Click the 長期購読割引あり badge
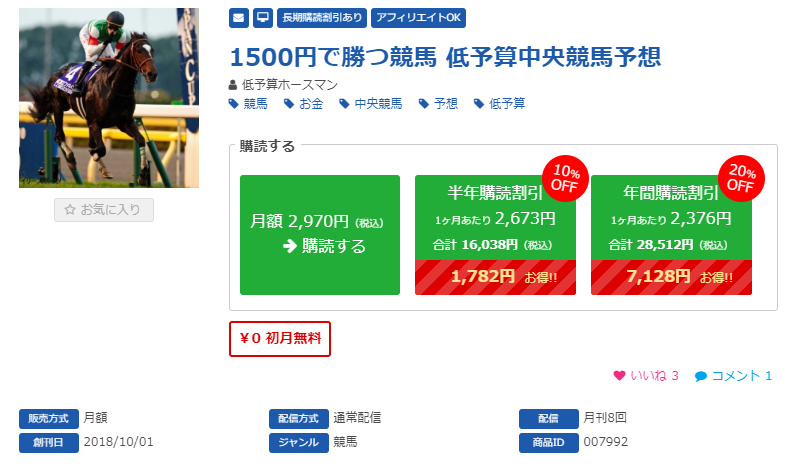Image resolution: width=789 pixels, height=464 pixels. coord(322,18)
